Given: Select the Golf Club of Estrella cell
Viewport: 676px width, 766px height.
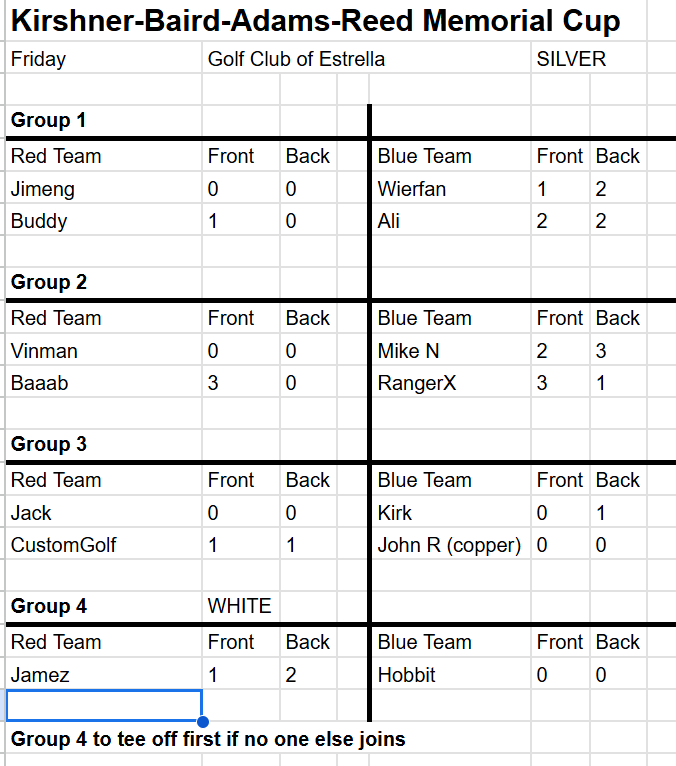Looking at the screenshot, I should 296,59.
